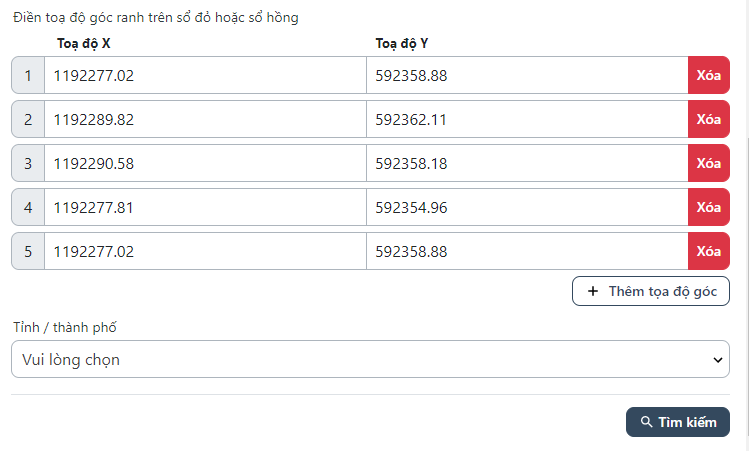Remove row 2 using its Xóa button
Viewport: 749px width, 451px height.
click(708, 119)
